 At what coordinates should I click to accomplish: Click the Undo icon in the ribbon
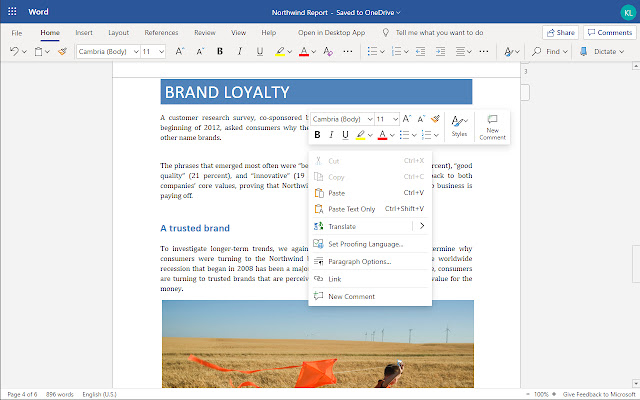(16, 51)
